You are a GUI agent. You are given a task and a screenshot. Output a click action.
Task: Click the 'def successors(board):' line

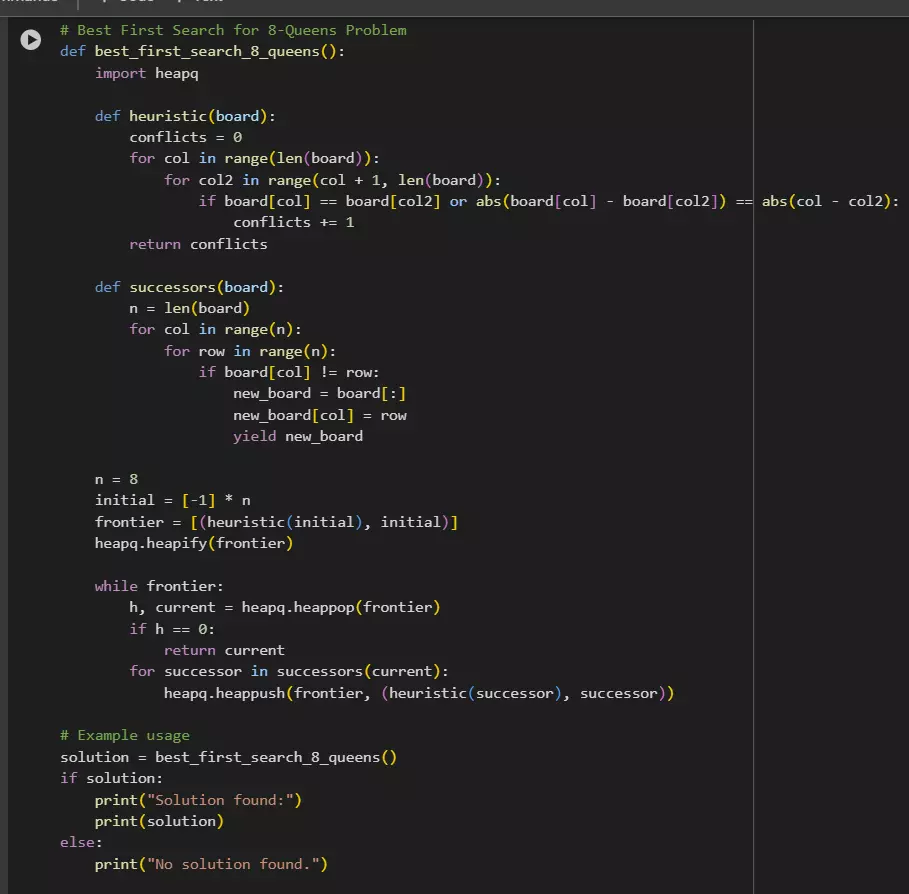click(189, 287)
